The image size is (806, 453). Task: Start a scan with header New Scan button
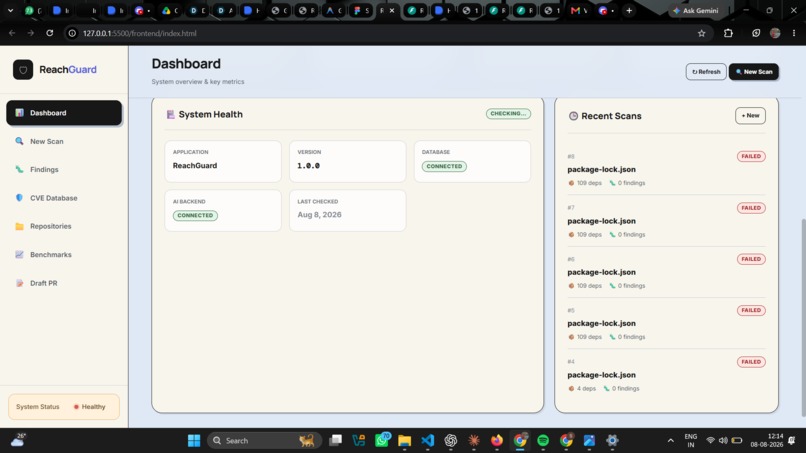tap(754, 71)
